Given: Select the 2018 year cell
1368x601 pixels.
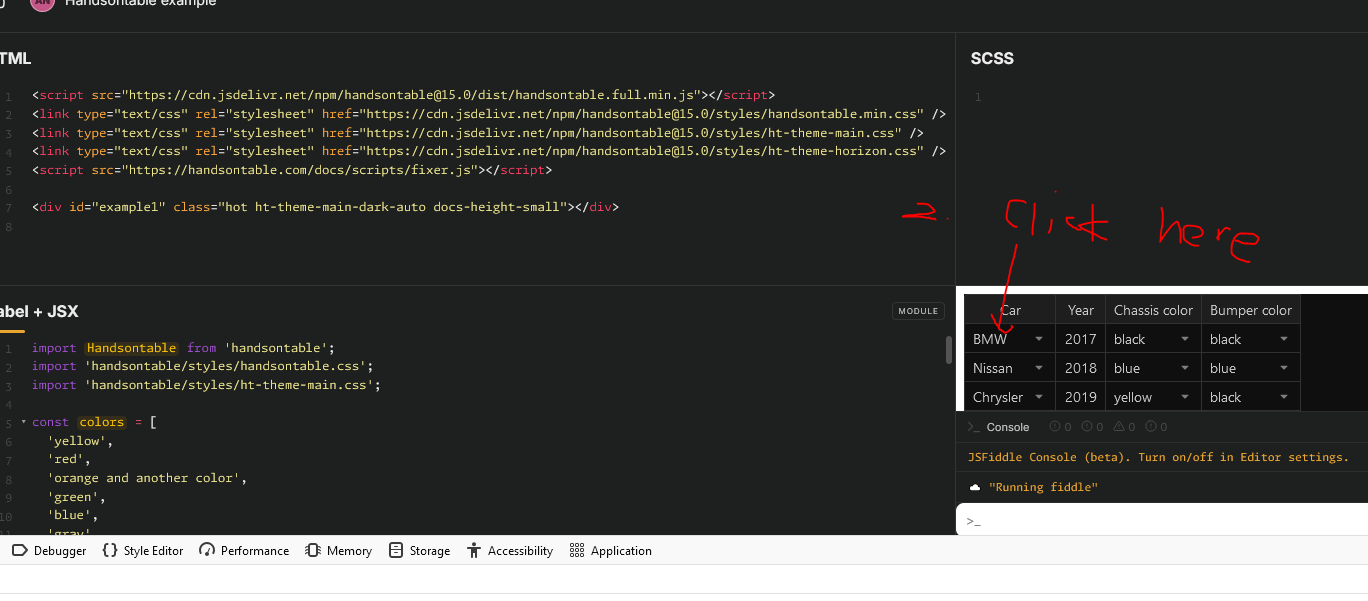Looking at the screenshot, I should tap(1081, 368).
